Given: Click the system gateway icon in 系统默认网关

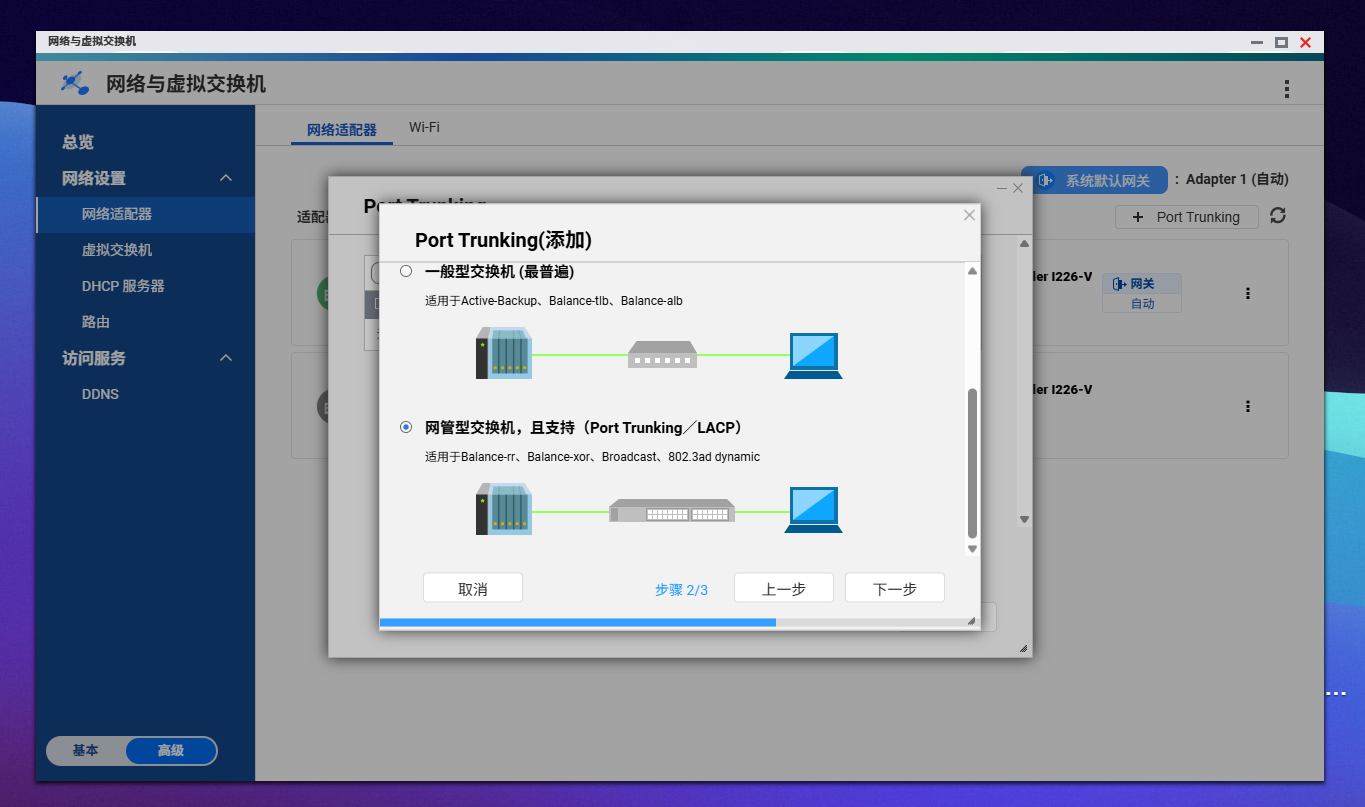Looking at the screenshot, I should tap(1046, 181).
